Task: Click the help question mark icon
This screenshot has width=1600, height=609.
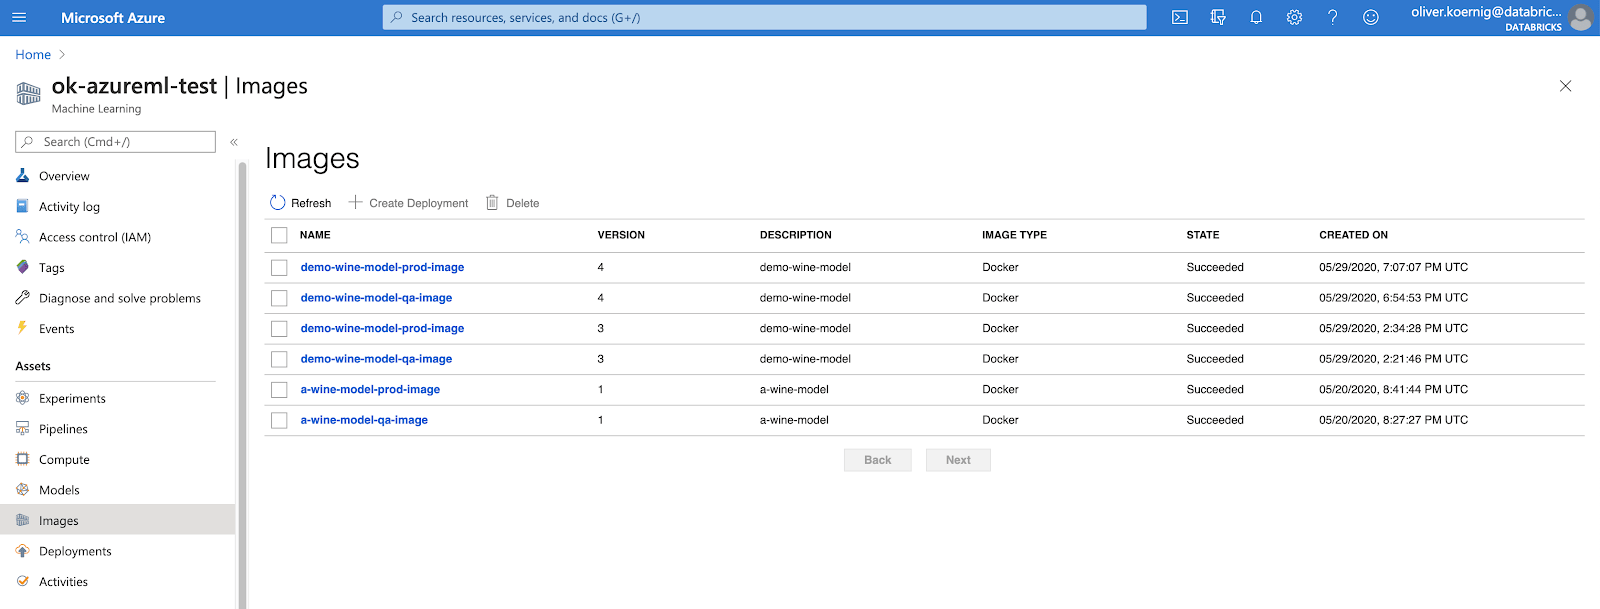Action: (1332, 17)
